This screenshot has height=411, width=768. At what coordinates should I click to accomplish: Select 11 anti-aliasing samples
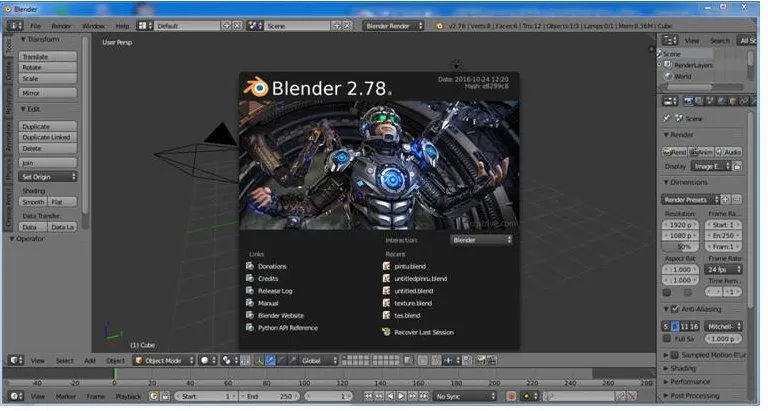tap(685, 326)
